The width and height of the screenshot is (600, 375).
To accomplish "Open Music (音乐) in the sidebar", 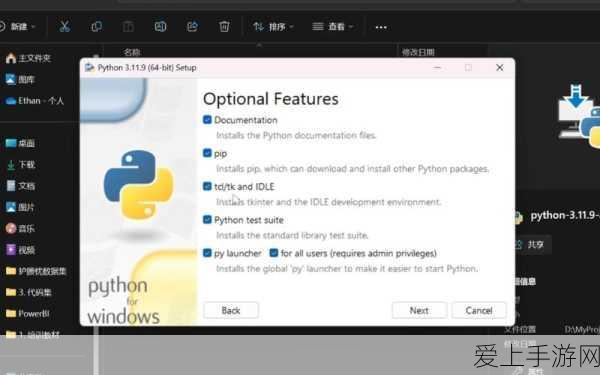I will (20, 228).
